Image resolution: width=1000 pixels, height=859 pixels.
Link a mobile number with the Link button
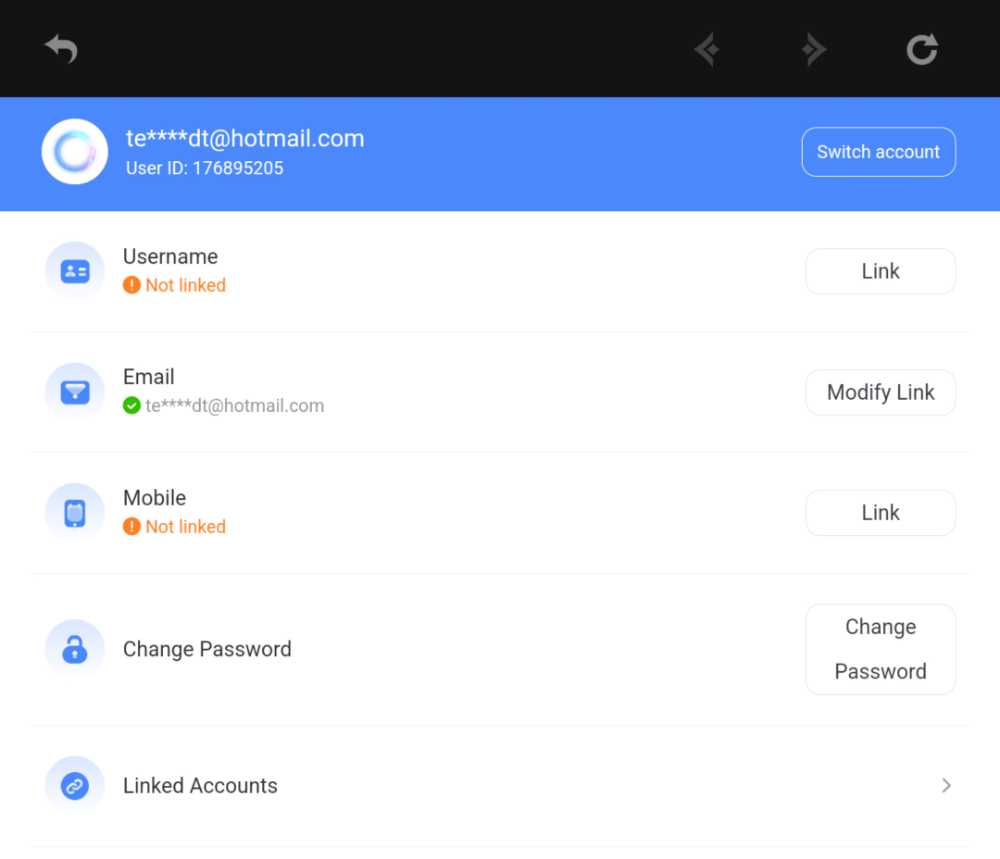(x=880, y=513)
